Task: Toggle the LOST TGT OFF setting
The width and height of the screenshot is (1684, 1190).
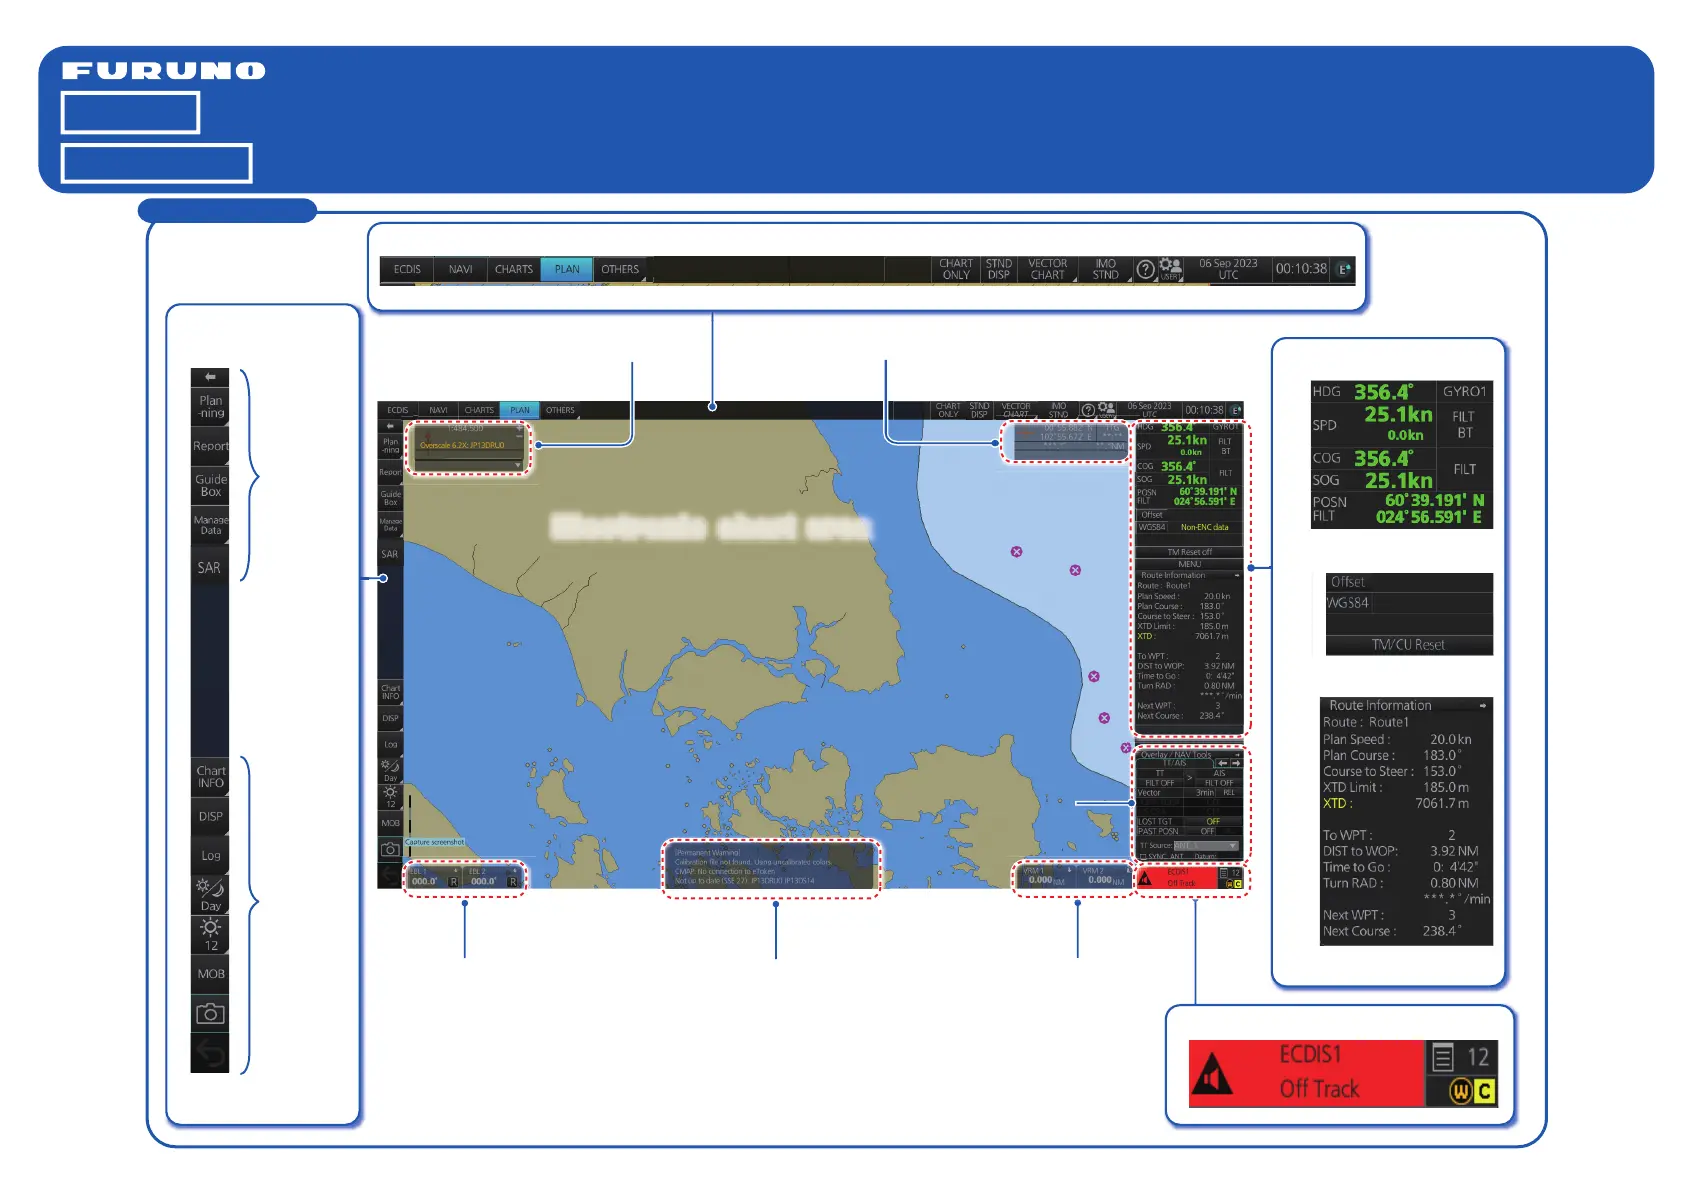Action: pos(1212,821)
